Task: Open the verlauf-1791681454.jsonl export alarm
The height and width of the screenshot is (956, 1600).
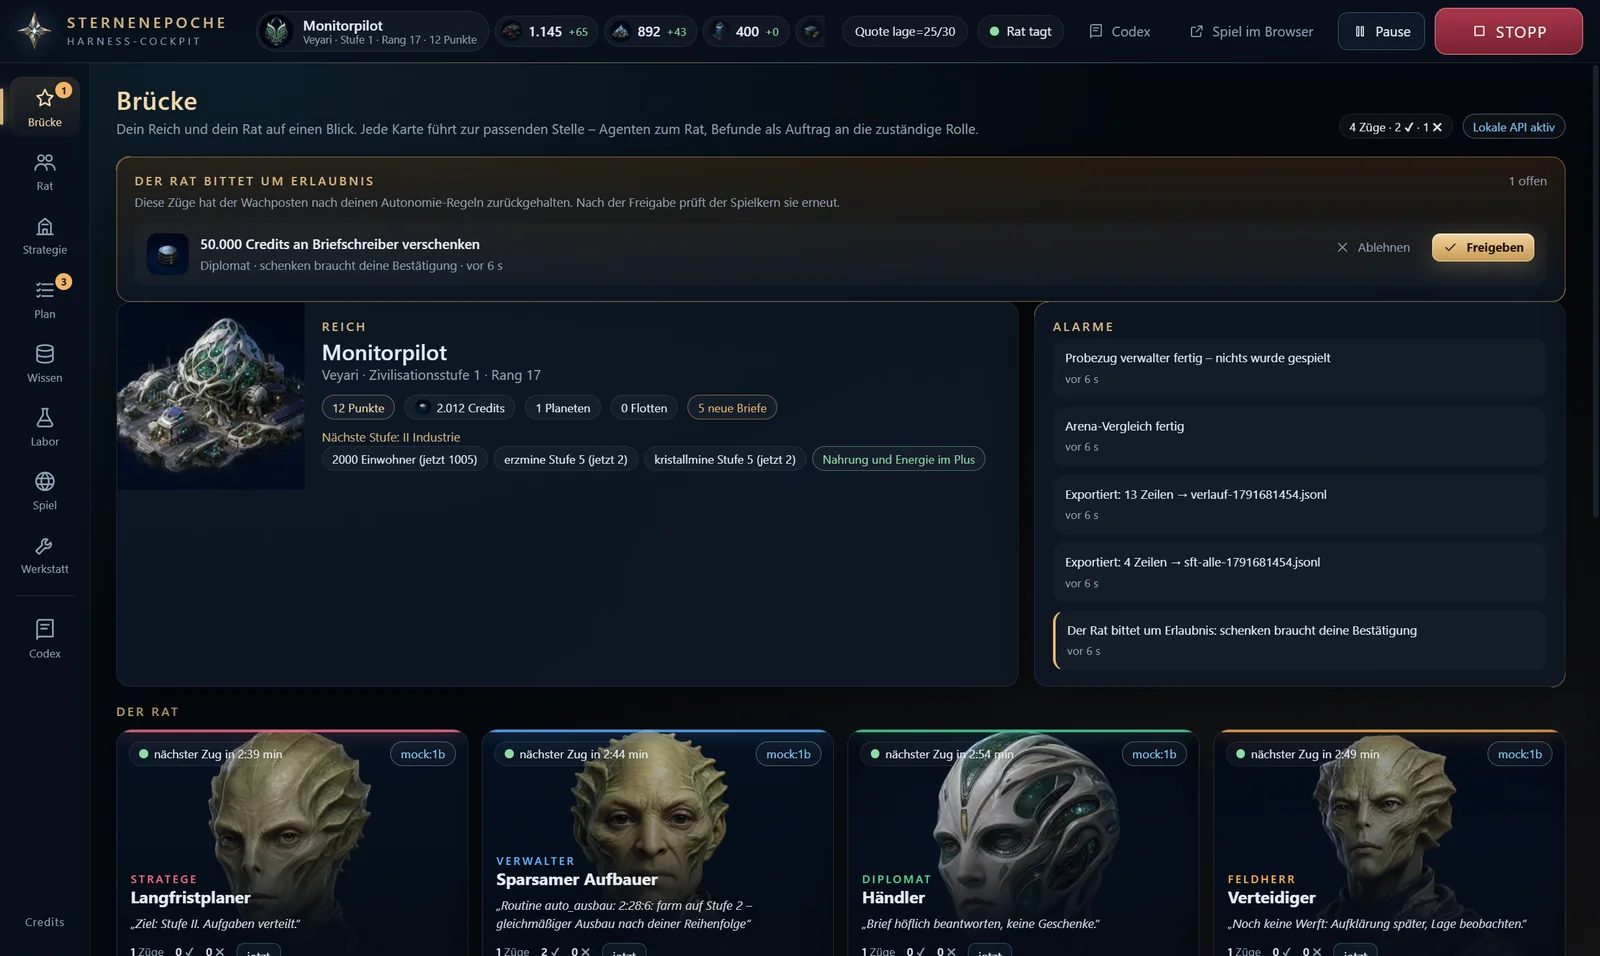Action: pyautogui.click(x=1299, y=504)
